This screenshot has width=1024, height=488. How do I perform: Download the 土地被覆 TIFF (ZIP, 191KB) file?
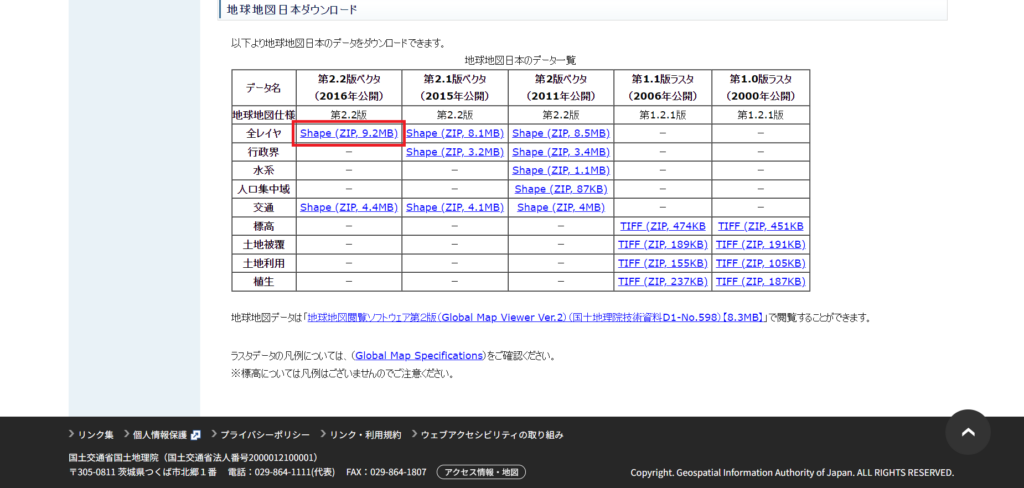click(760, 245)
